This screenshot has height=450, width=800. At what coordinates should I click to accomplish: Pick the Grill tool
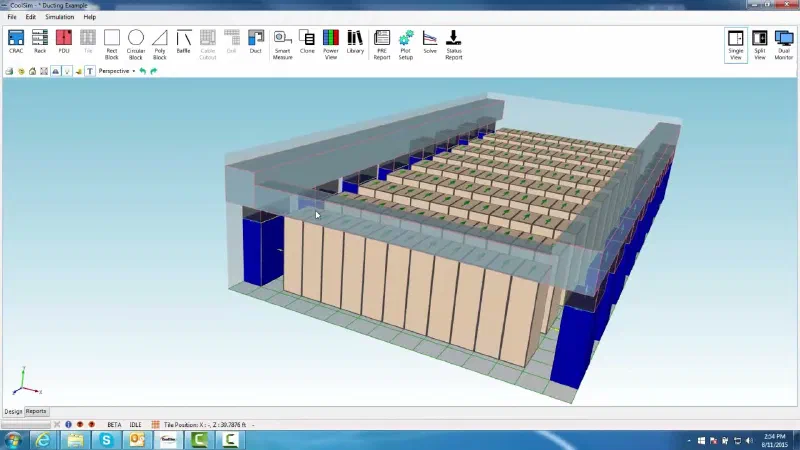click(232, 41)
